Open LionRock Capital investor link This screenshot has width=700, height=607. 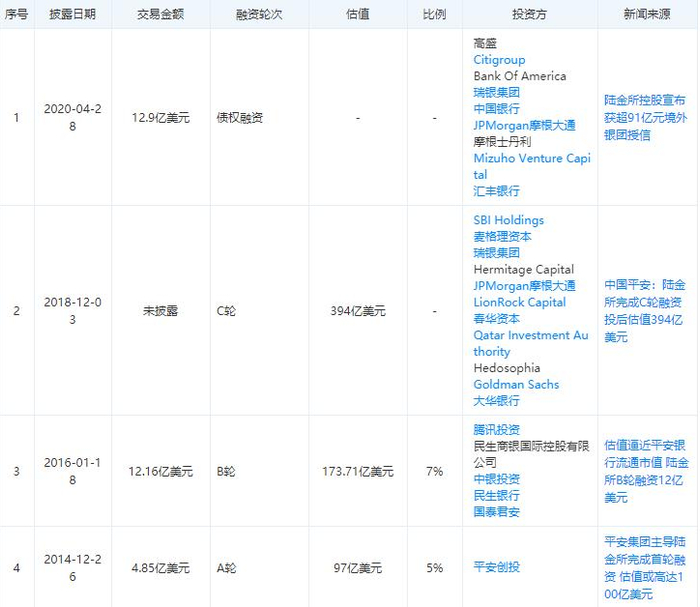pyautogui.click(x=520, y=302)
